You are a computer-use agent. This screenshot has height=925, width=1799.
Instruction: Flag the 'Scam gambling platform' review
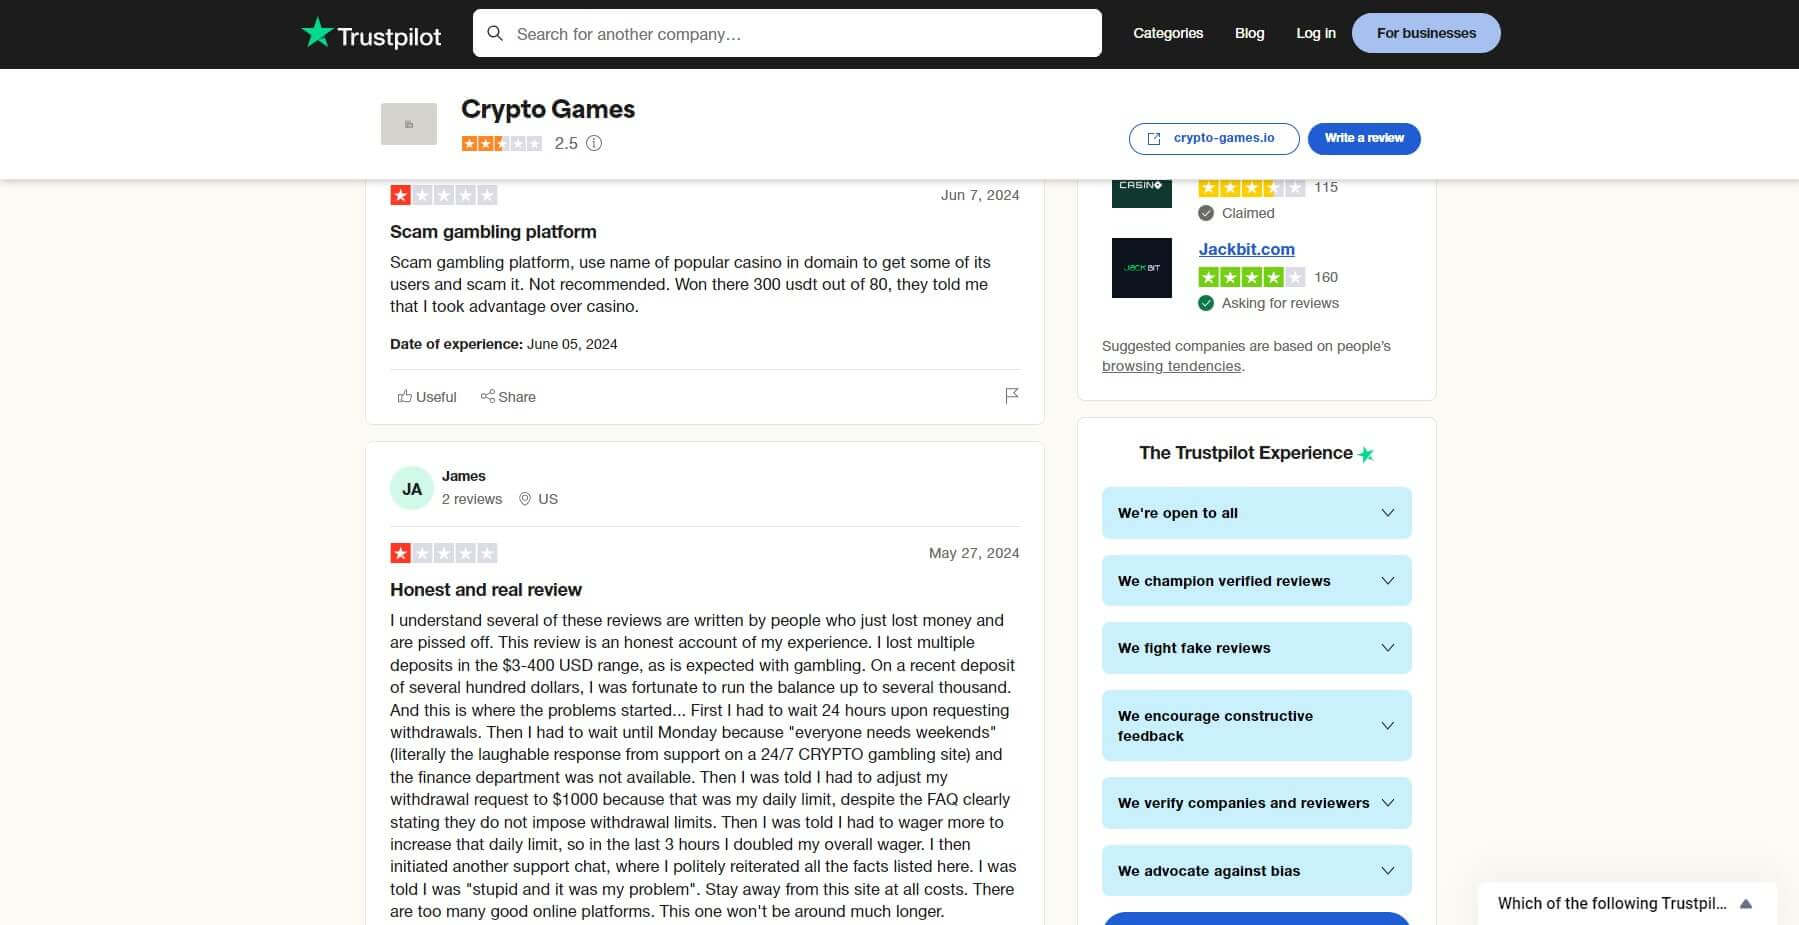[x=1012, y=395]
